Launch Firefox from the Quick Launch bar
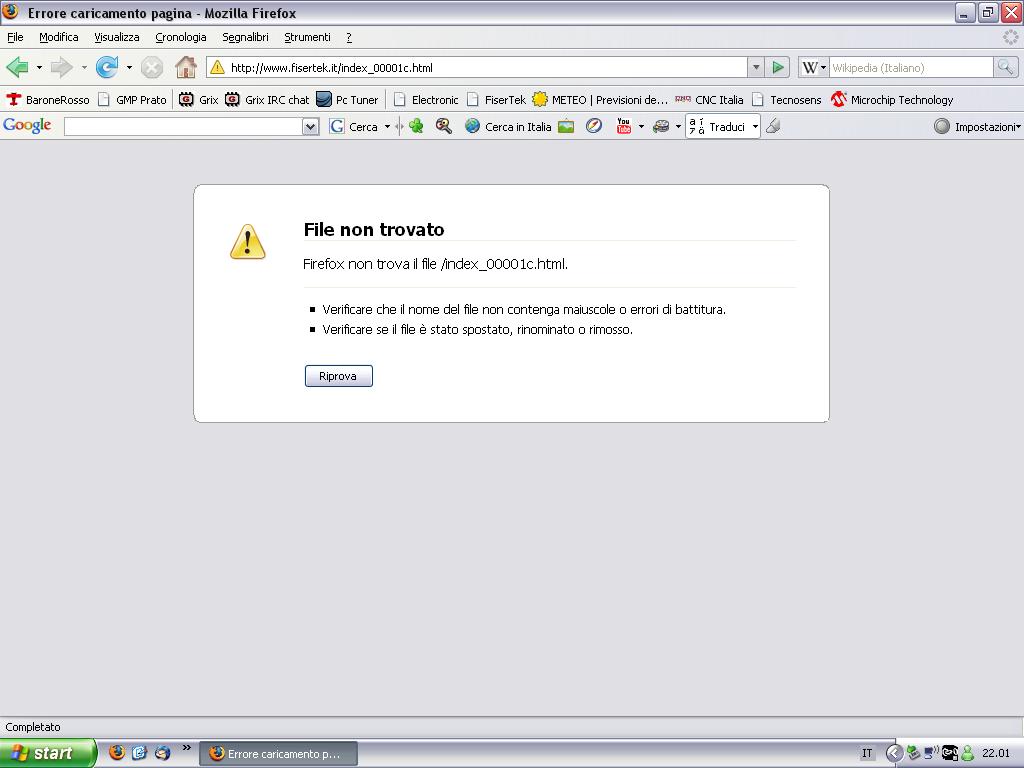Image resolution: width=1024 pixels, height=768 pixels. tap(117, 753)
